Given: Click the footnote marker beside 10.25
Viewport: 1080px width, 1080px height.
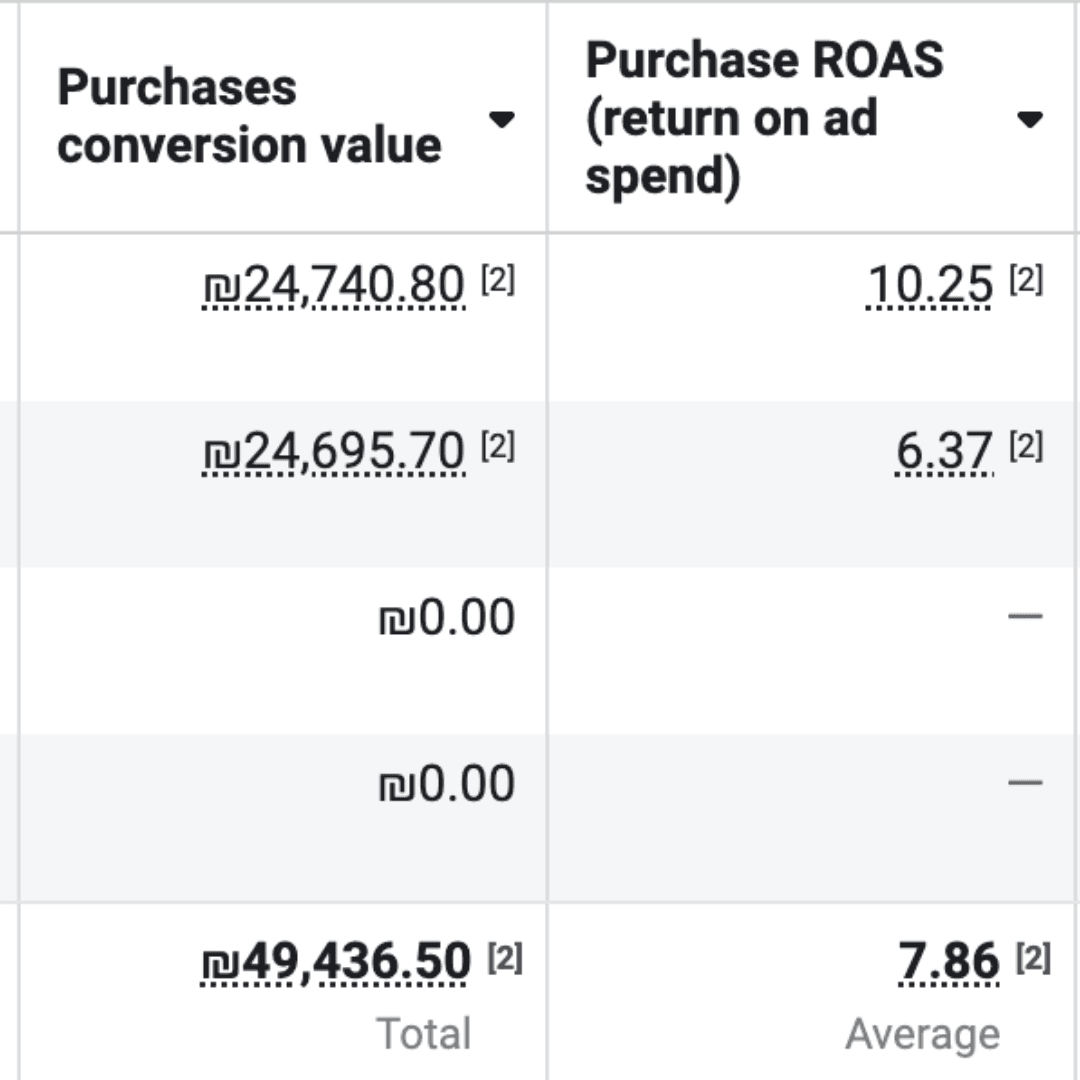Looking at the screenshot, I should point(1026,282).
